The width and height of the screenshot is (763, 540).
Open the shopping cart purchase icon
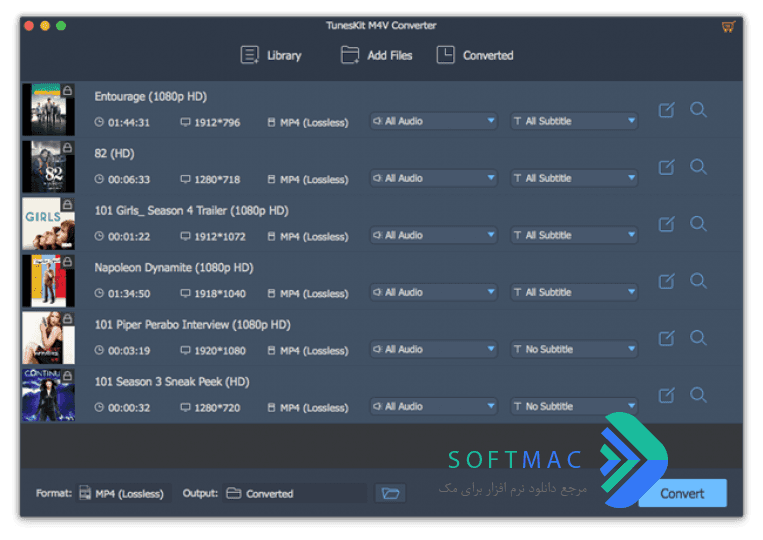[728, 27]
